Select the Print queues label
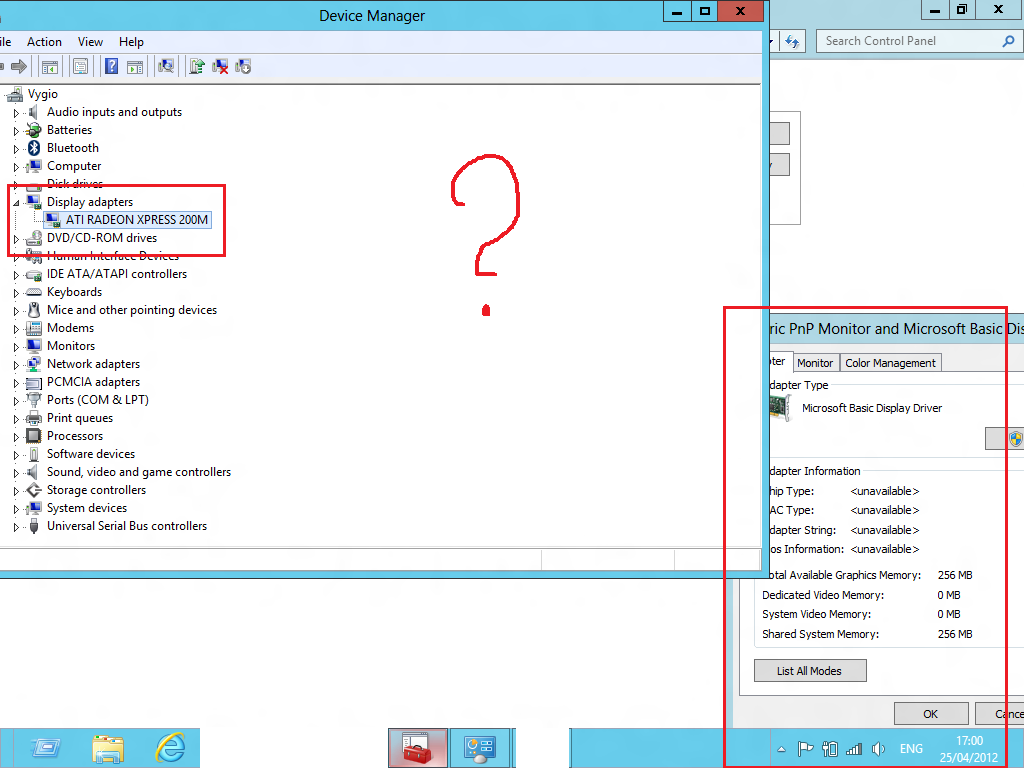This screenshot has width=1024, height=768. (80, 418)
